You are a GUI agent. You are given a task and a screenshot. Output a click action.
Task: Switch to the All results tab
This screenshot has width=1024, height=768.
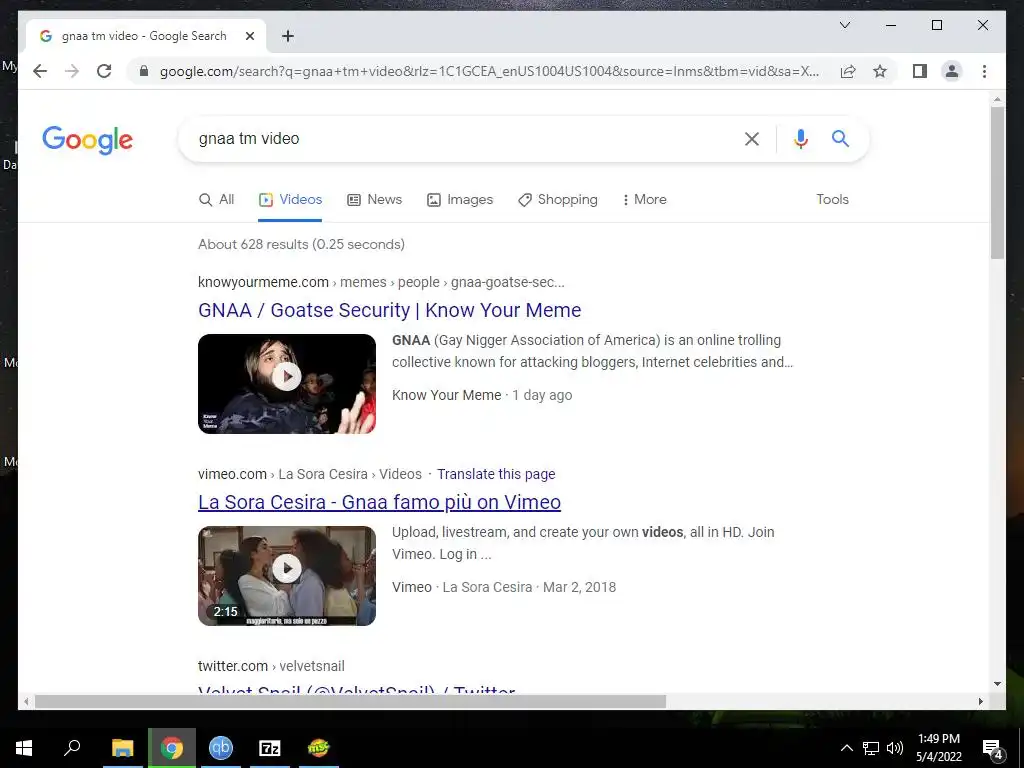pyautogui.click(x=216, y=200)
